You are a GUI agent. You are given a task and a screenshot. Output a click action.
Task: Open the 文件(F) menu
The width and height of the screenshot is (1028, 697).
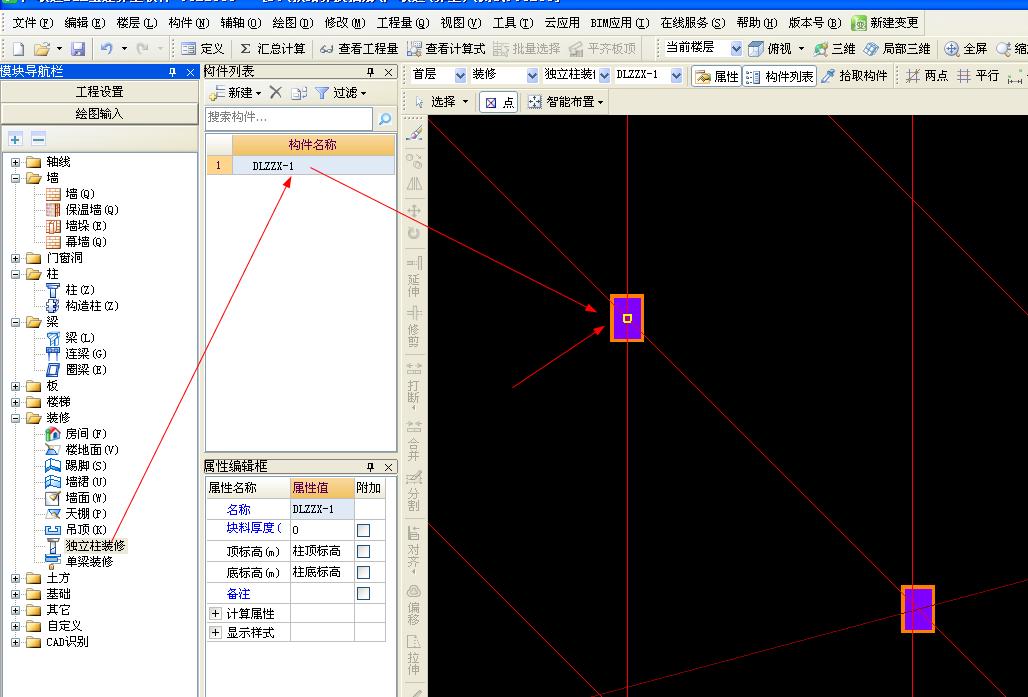(33, 23)
